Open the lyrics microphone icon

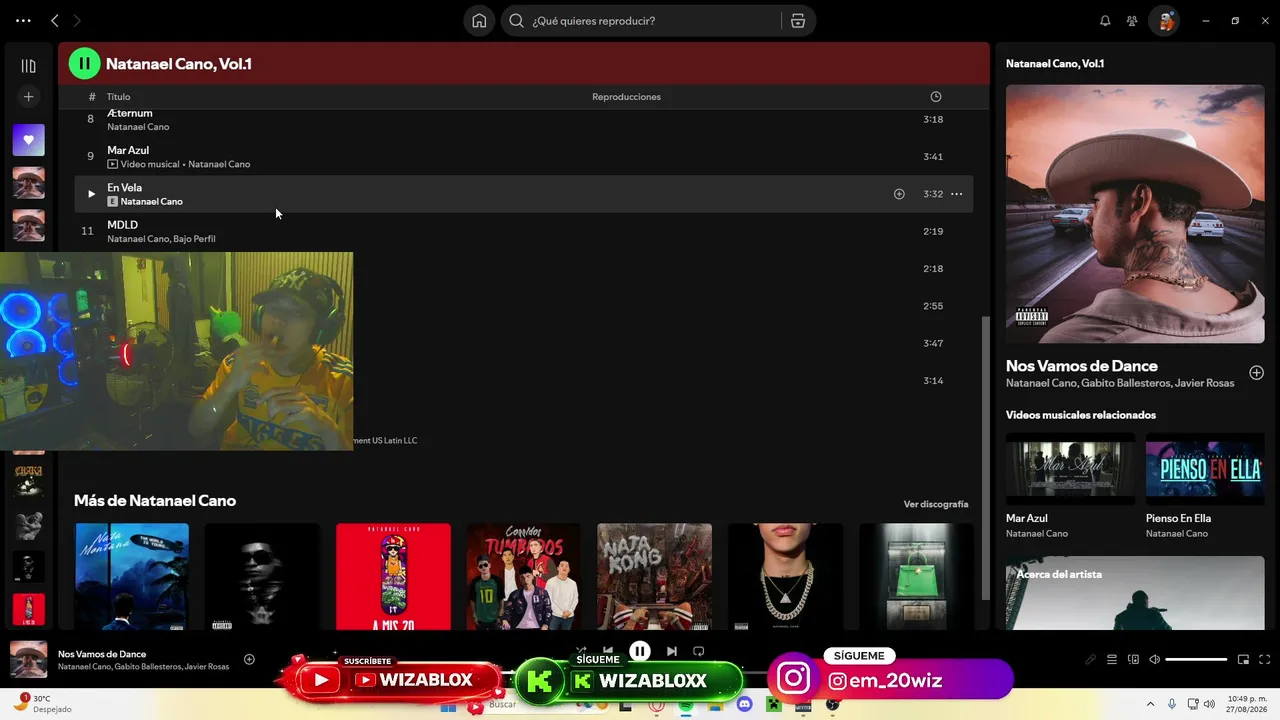tap(1091, 659)
